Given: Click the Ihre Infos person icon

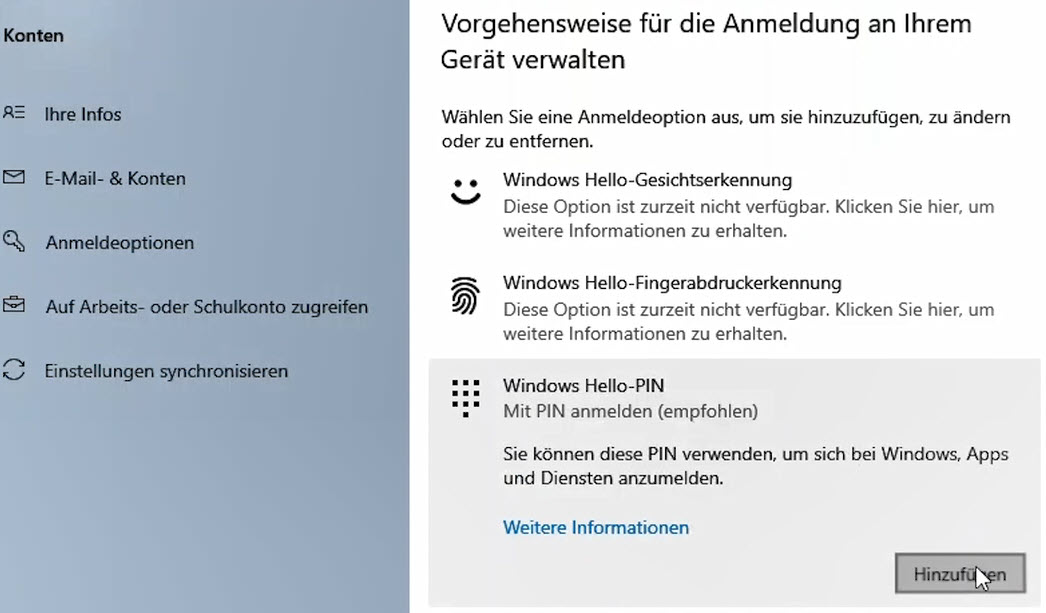Looking at the screenshot, I should point(13,113).
